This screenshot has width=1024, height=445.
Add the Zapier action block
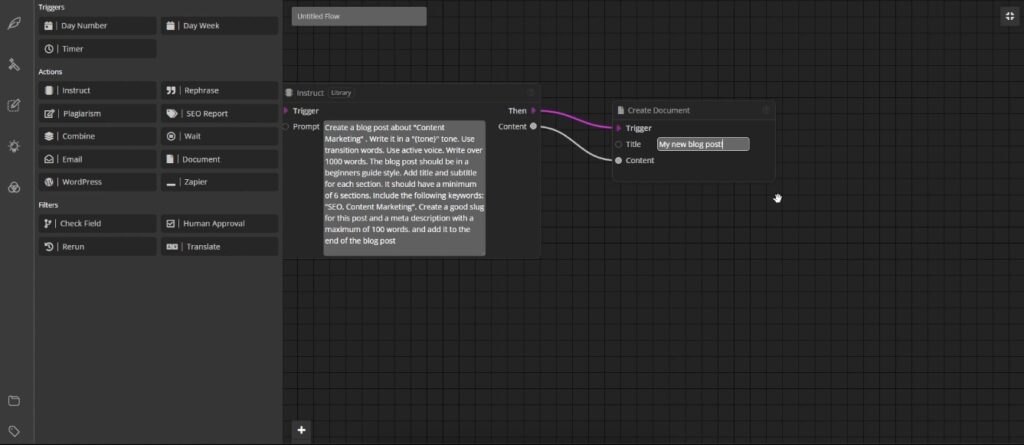(219, 182)
